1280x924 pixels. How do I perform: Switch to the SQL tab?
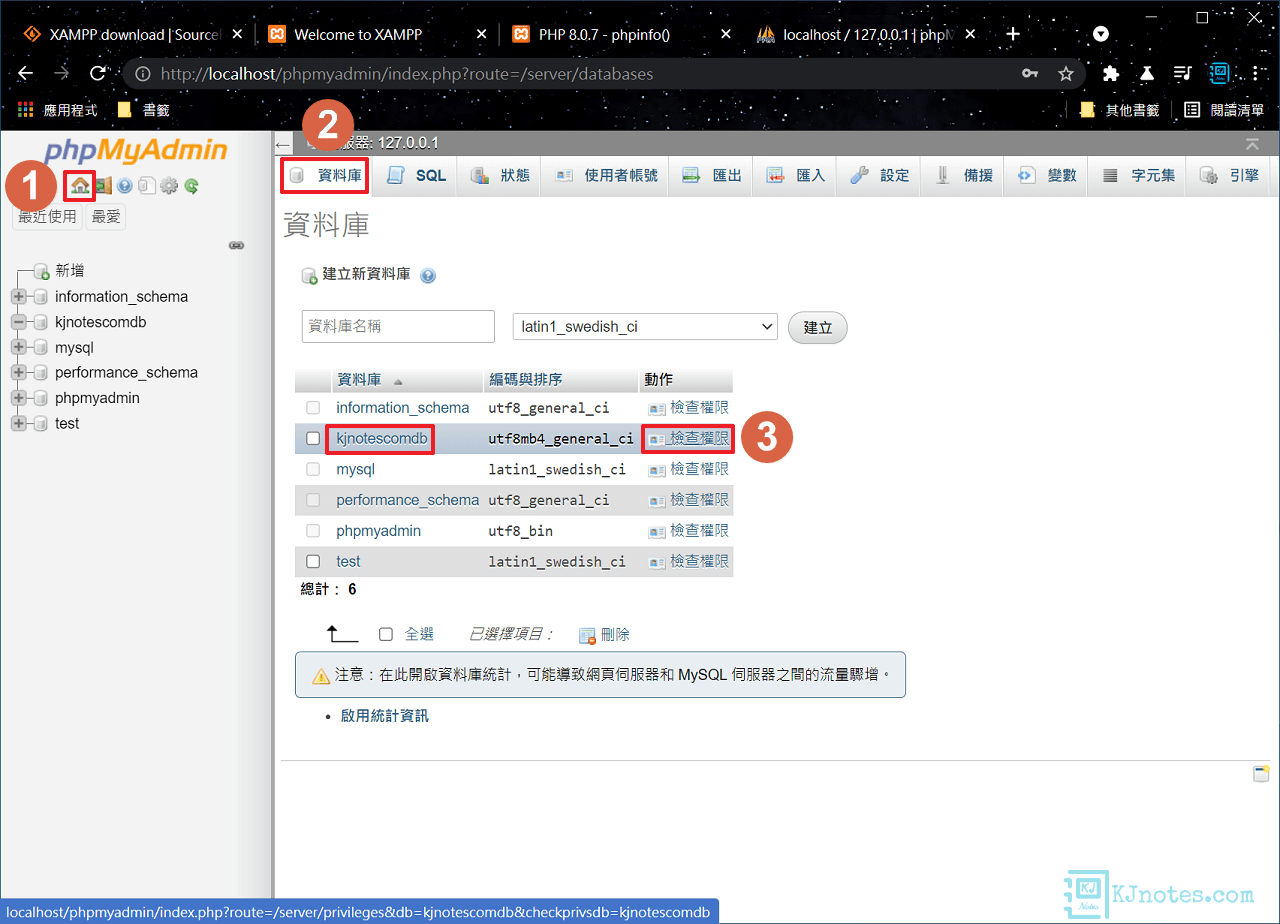tap(416, 176)
